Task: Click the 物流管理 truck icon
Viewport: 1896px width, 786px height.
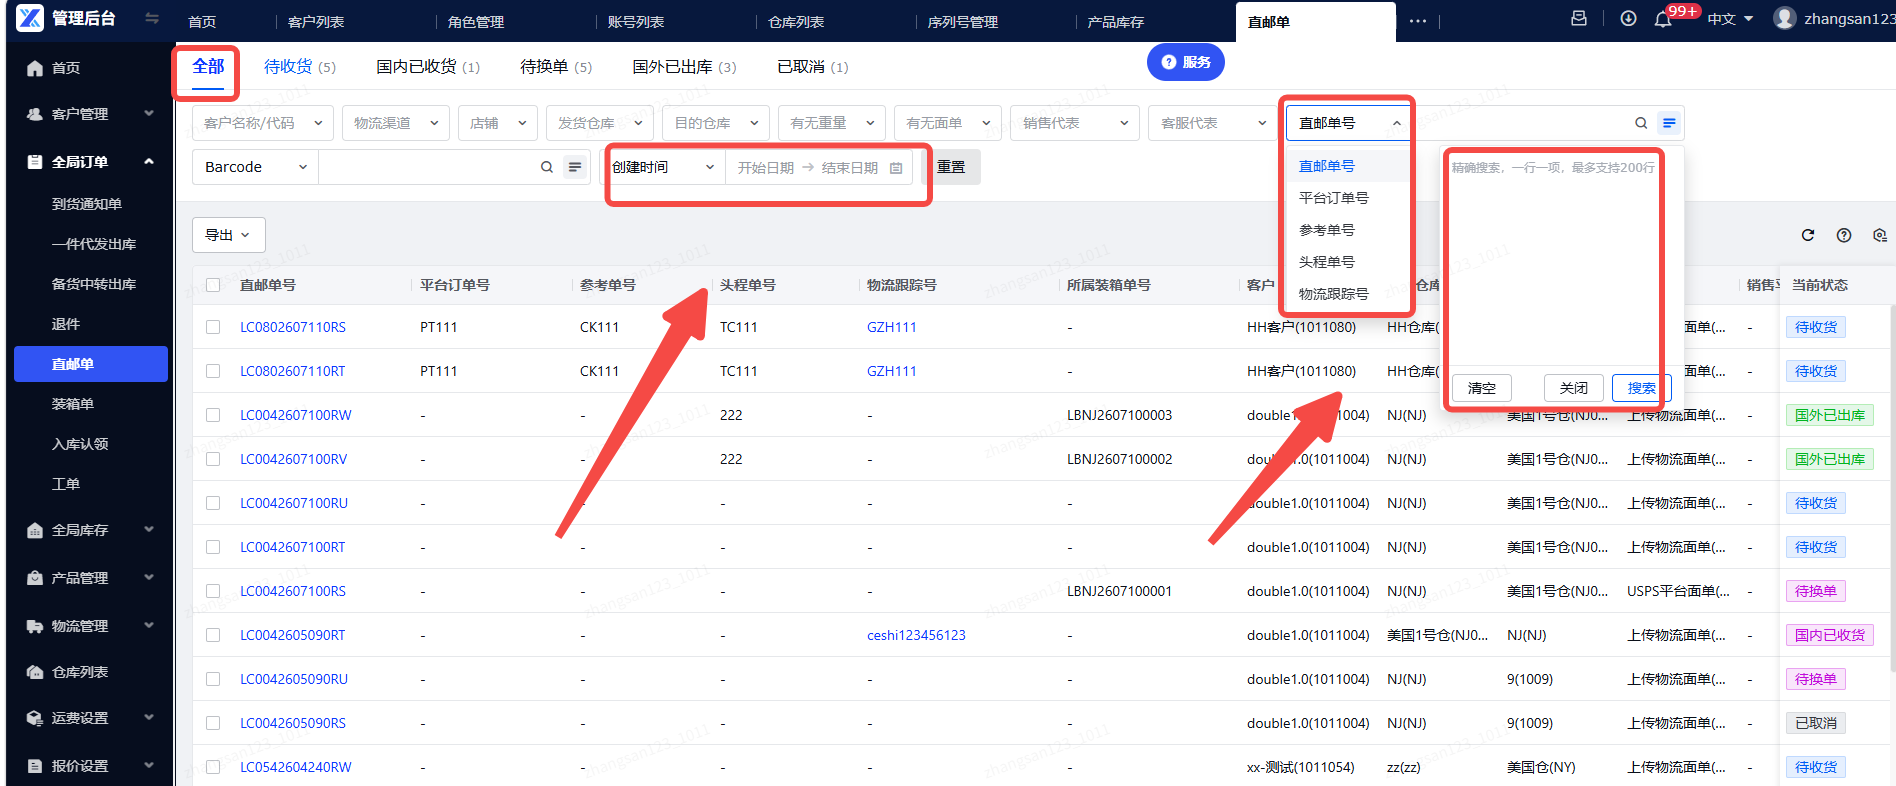Action: [35, 626]
